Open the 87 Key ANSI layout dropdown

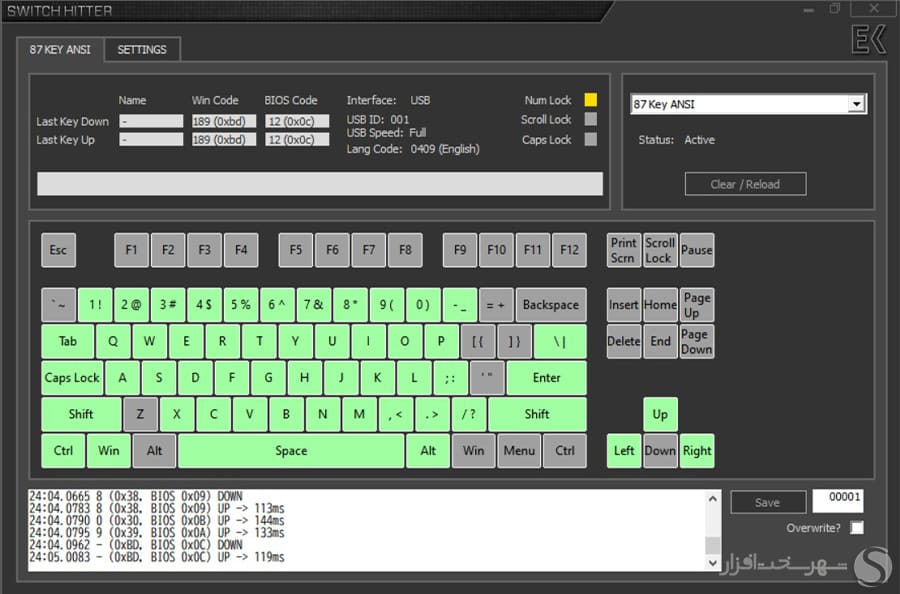click(x=856, y=105)
